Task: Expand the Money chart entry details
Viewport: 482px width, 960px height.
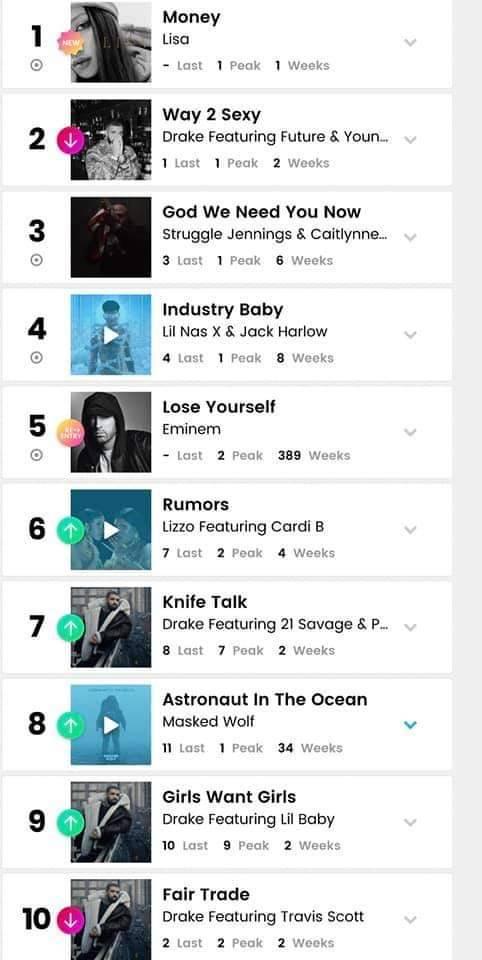Action: click(410, 42)
